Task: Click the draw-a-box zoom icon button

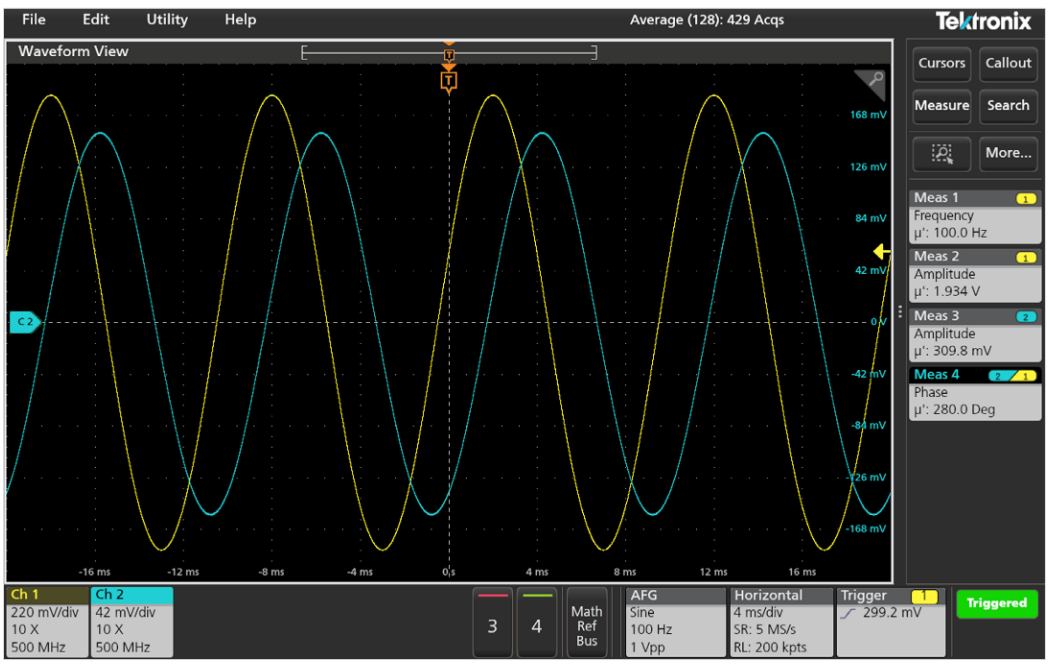Action: (x=941, y=153)
